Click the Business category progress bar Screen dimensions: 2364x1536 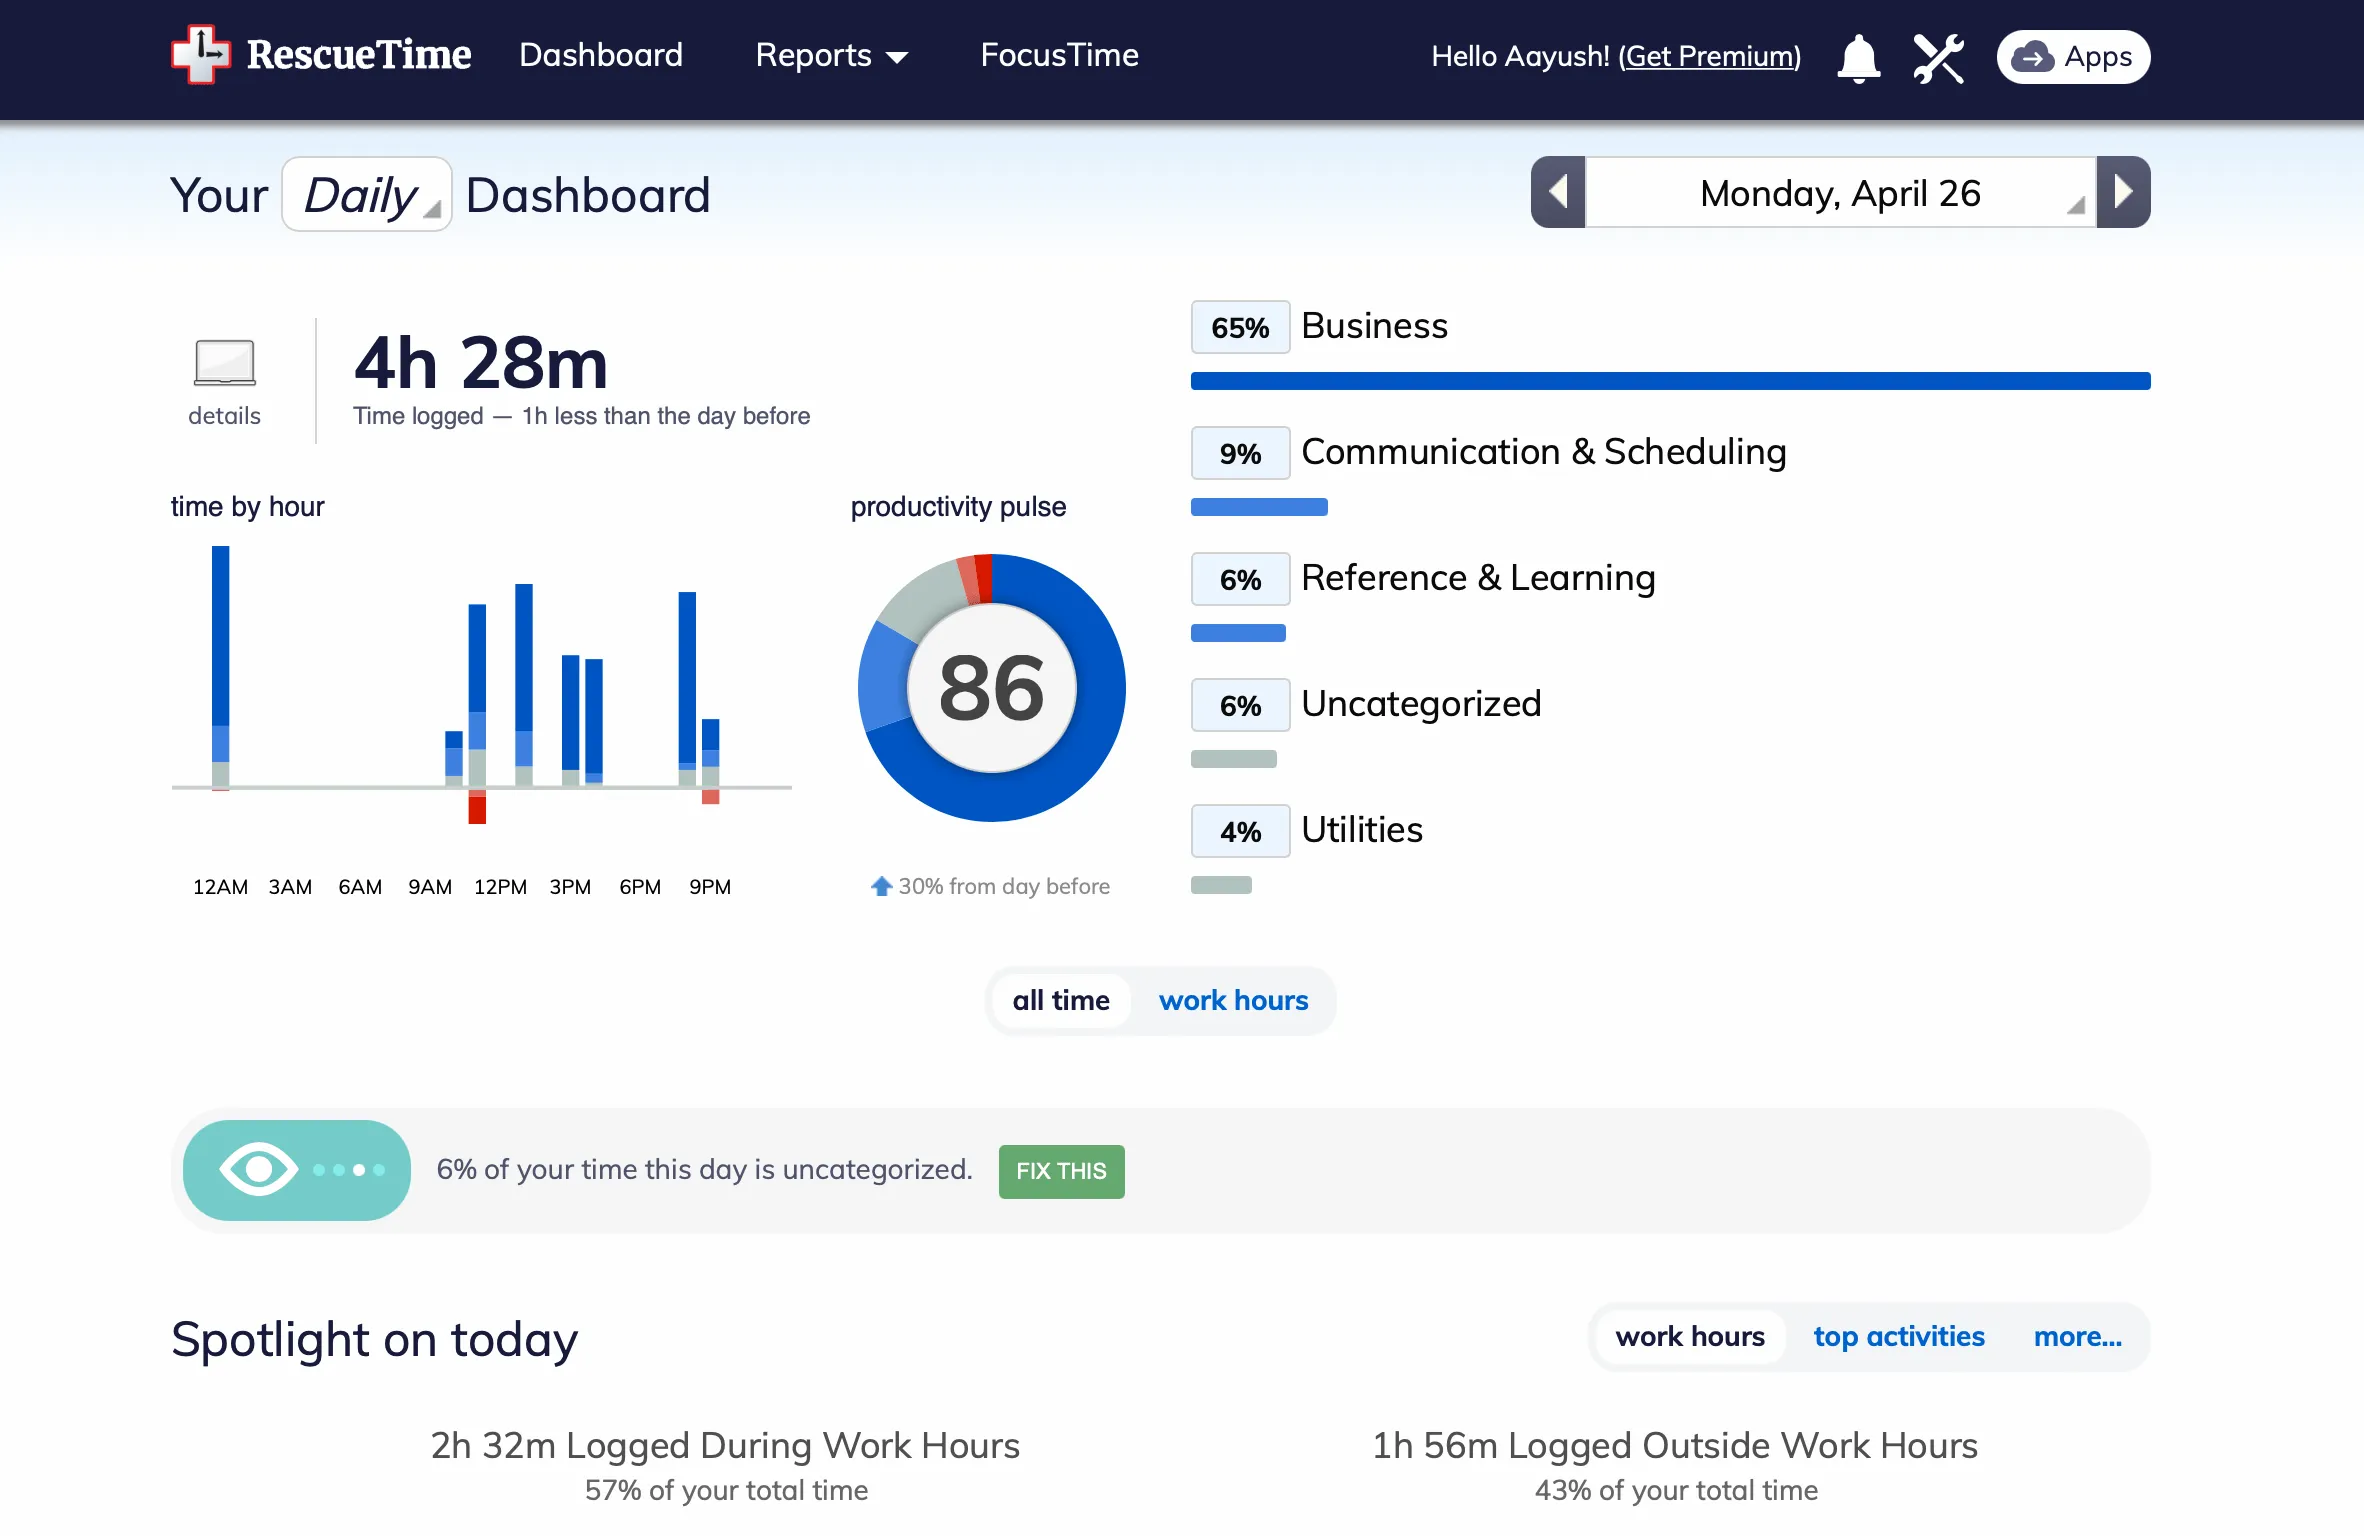1670,381
